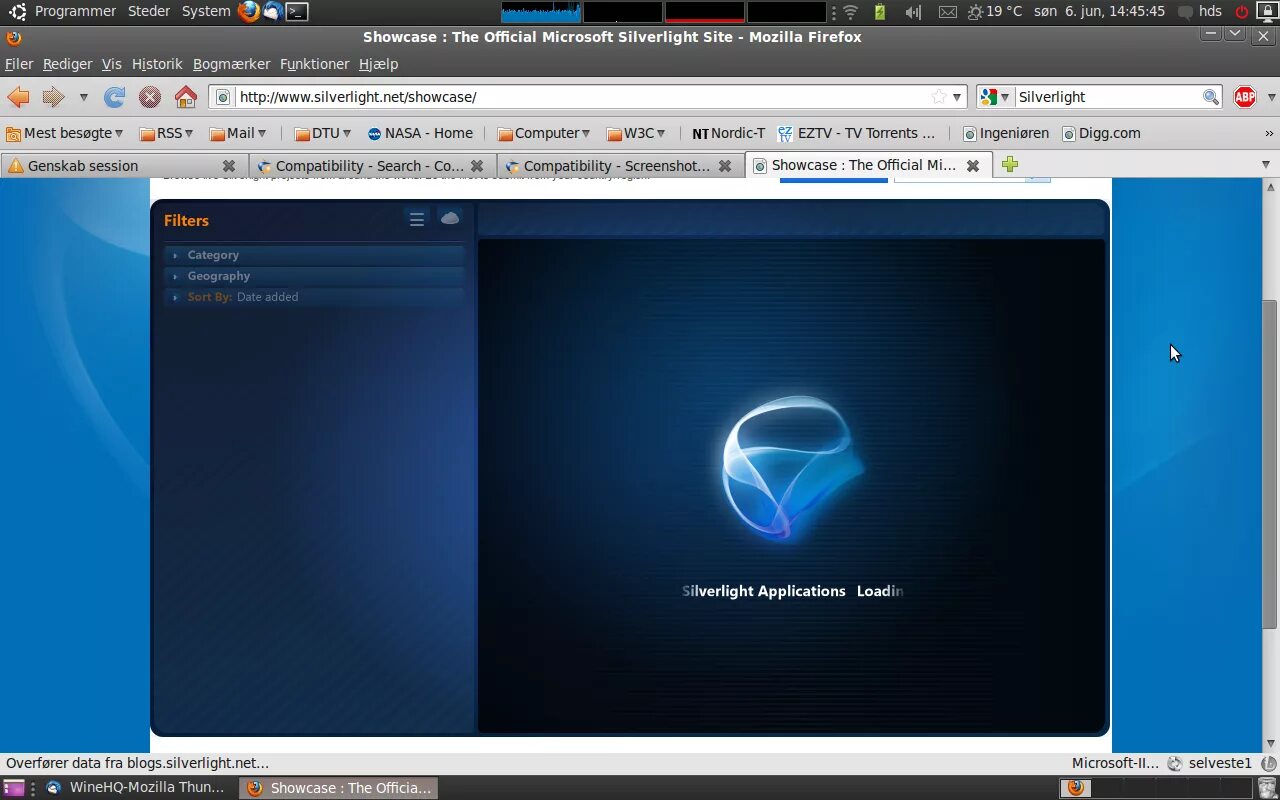Screen dimensions: 1280x800
Task: Open the Filer menu
Action: [19, 64]
